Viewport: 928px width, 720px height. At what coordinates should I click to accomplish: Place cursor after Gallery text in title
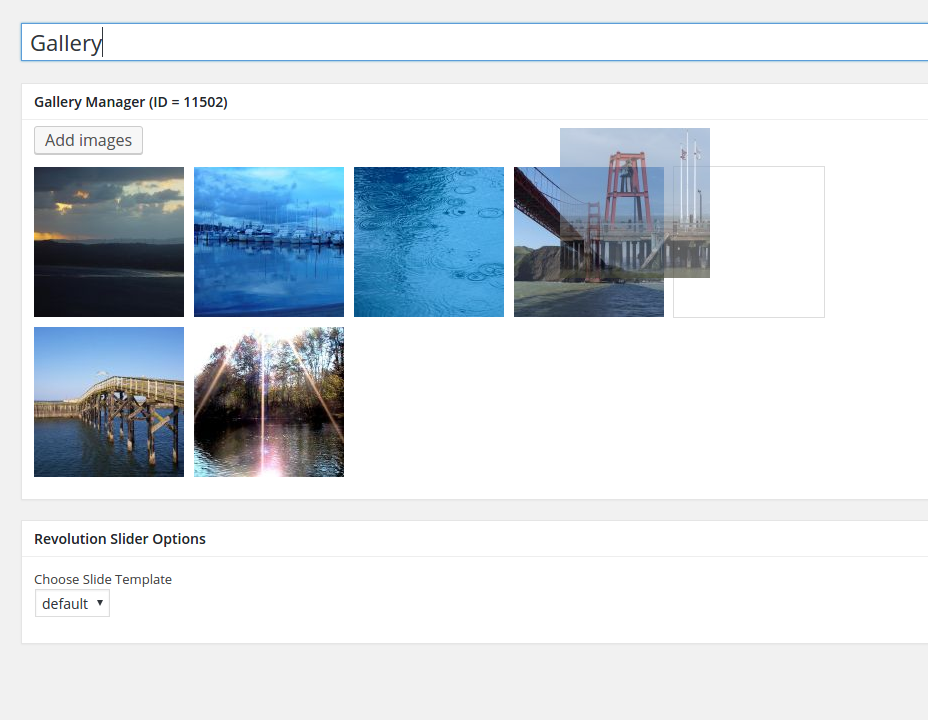pyautogui.click(x=103, y=43)
